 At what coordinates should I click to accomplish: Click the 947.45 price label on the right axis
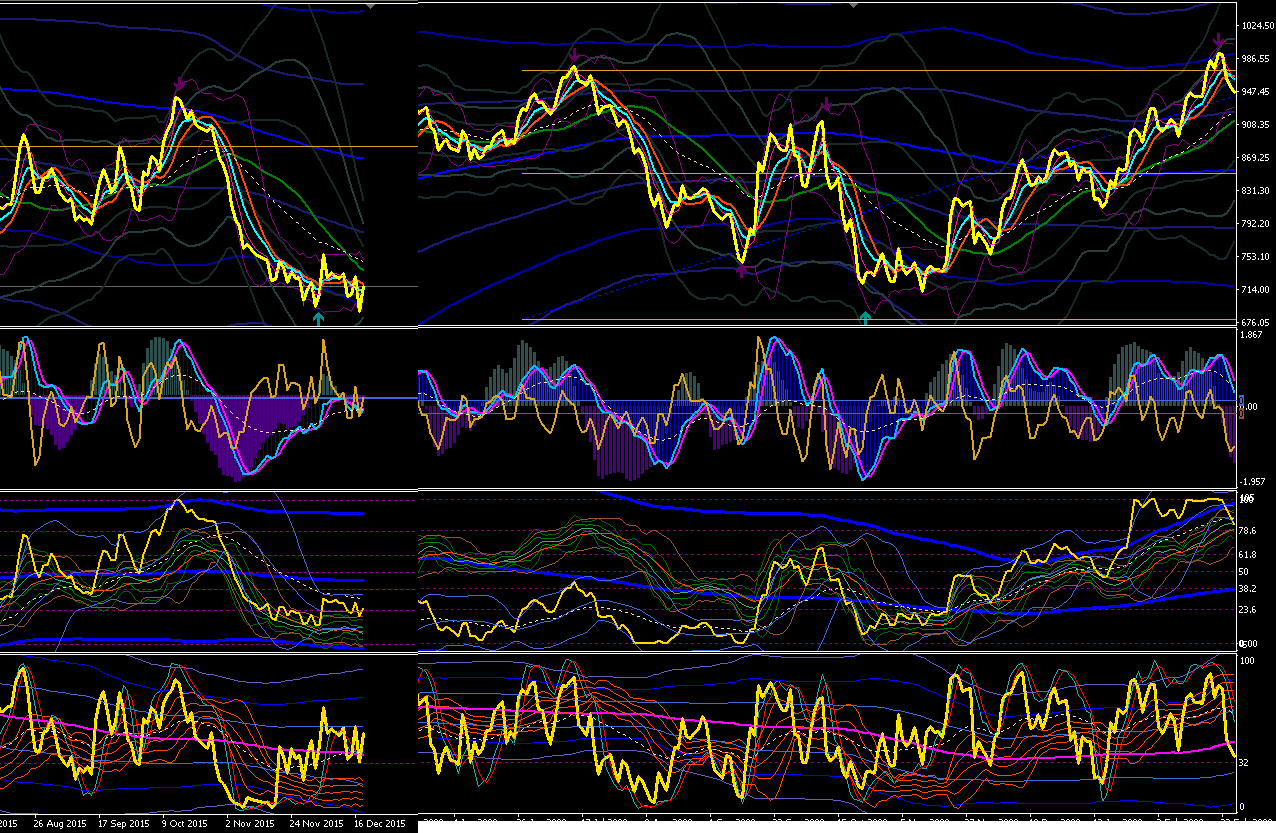click(1255, 92)
